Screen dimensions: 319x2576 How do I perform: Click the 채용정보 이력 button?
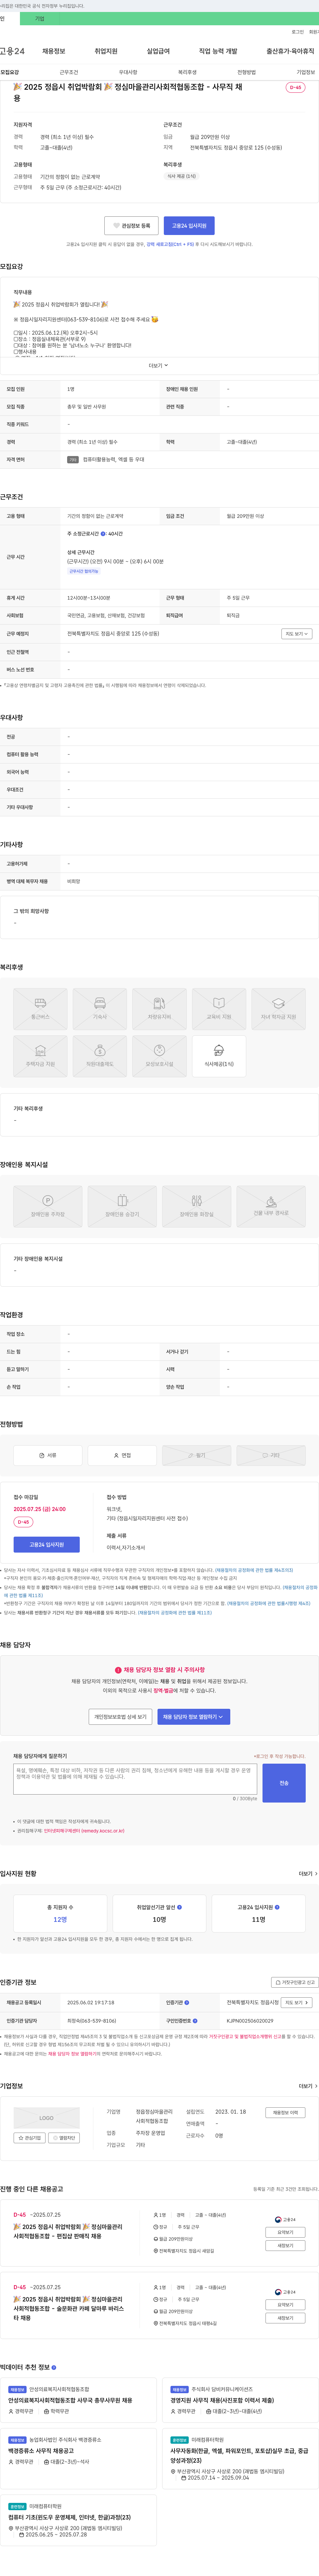point(285,2113)
